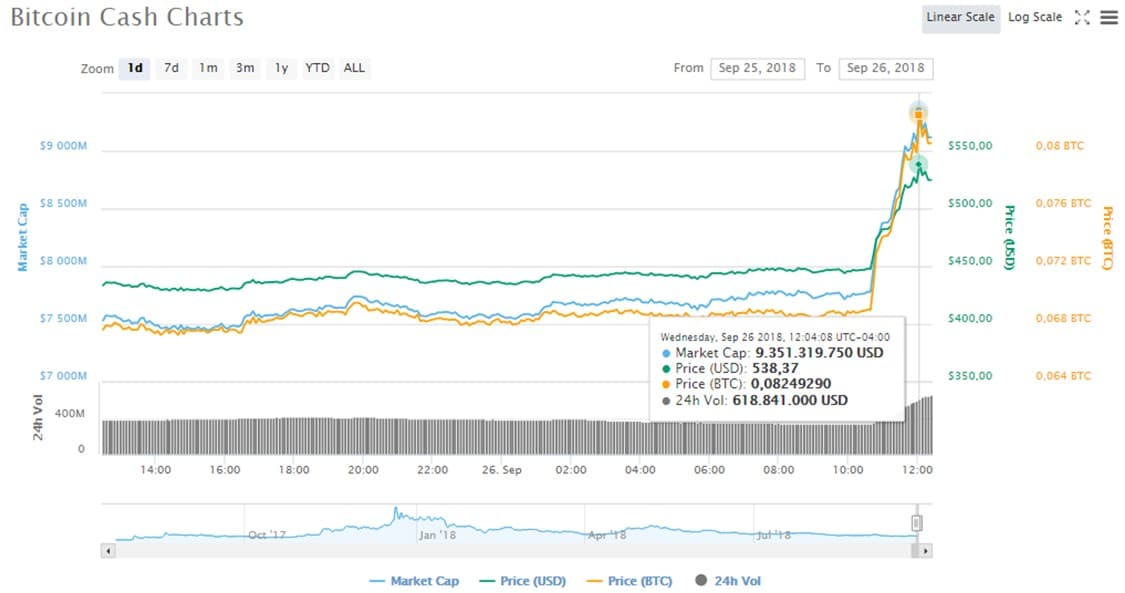Click 24h Vol value in tooltip
Screen dimensions: 1125x593
[x=790, y=400]
